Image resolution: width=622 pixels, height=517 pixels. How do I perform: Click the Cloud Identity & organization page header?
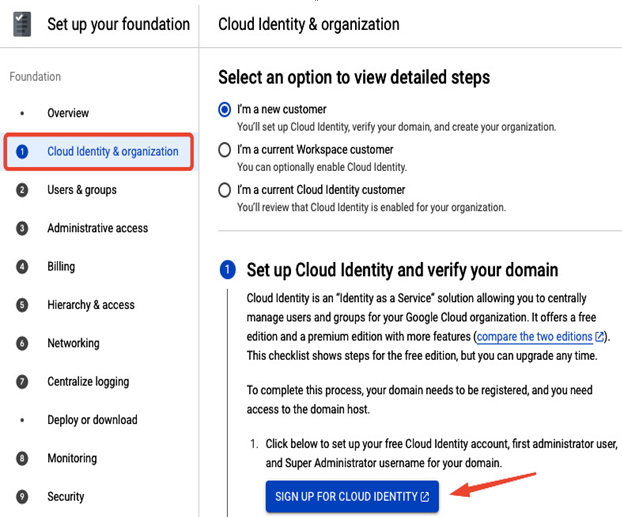coord(309,25)
